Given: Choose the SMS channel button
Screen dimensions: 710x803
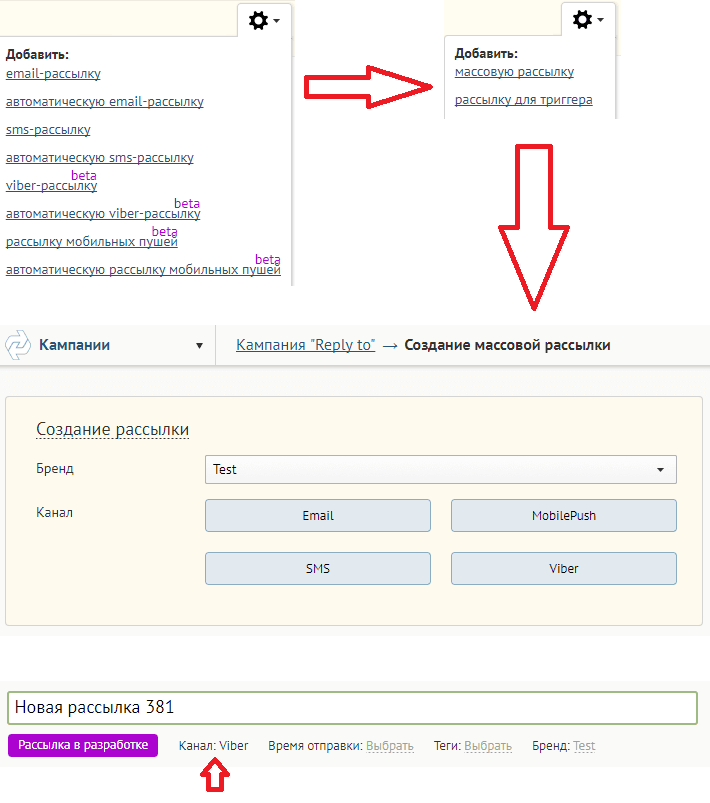Looking at the screenshot, I should (x=318, y=568).
